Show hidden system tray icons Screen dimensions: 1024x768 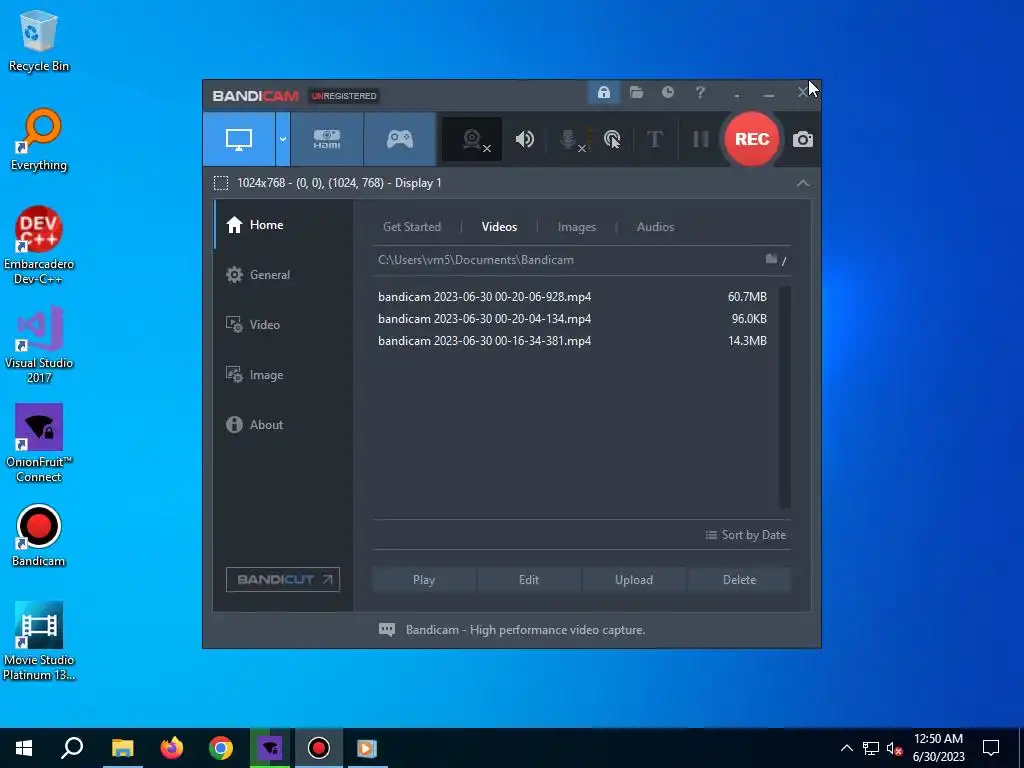click(x=846, y=748)
